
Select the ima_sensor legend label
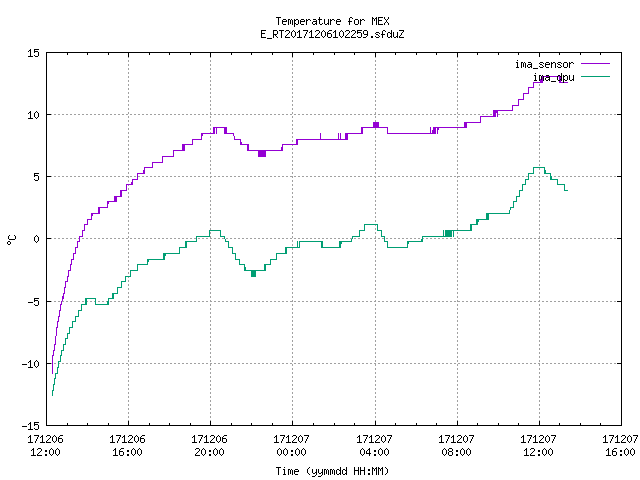pos(544,64)
